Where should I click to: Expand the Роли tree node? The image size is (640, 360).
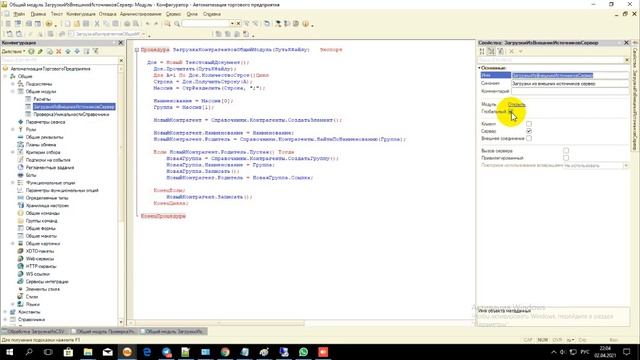13,129
